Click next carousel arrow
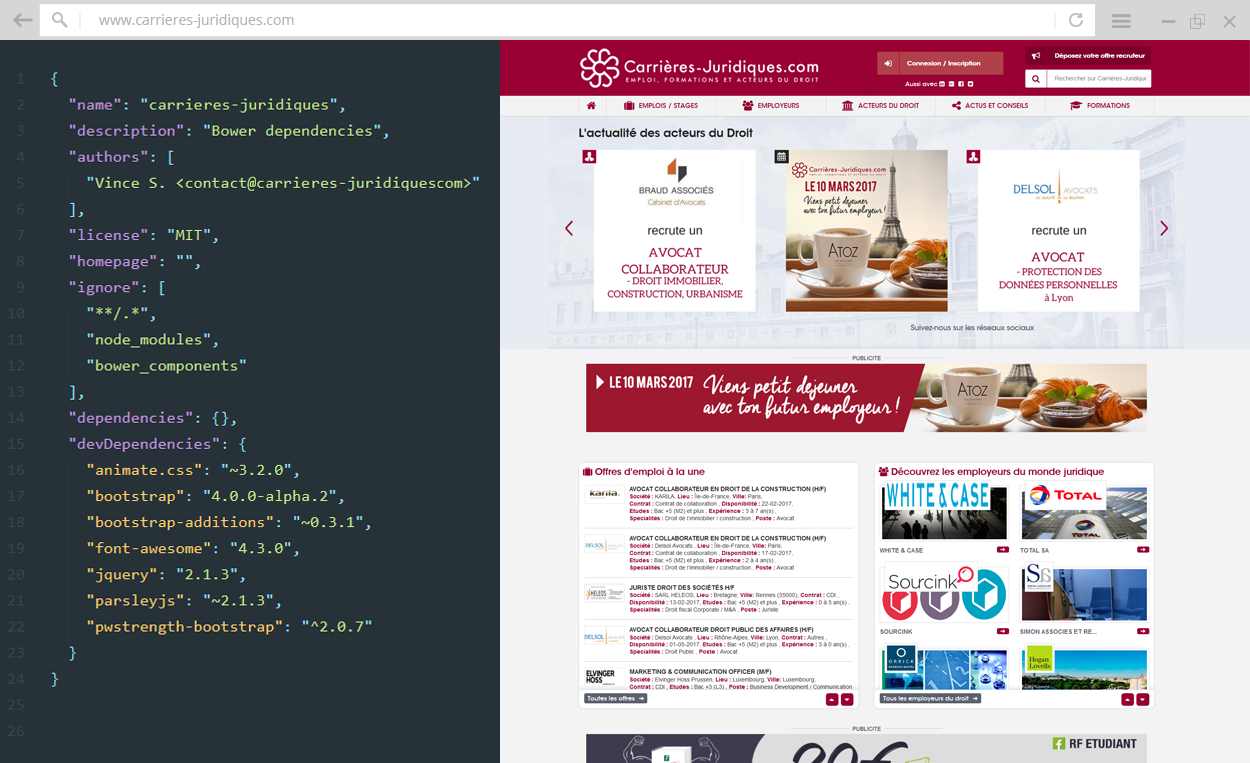 [1164, 228]
